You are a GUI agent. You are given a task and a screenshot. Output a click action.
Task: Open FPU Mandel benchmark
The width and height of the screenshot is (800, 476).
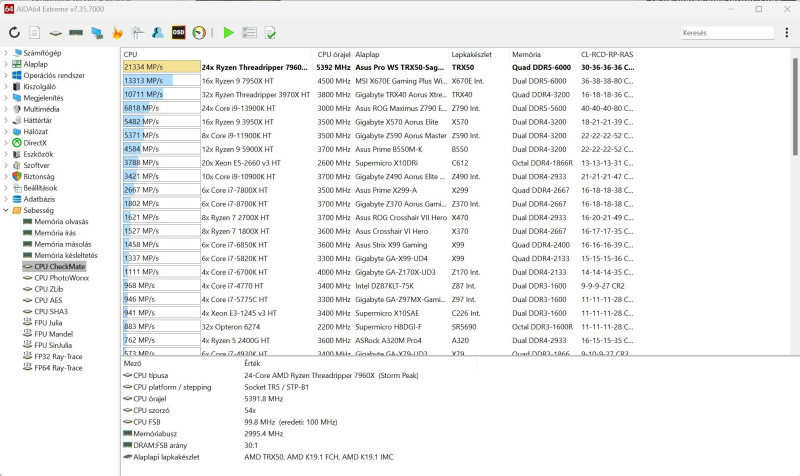(54, 334)
